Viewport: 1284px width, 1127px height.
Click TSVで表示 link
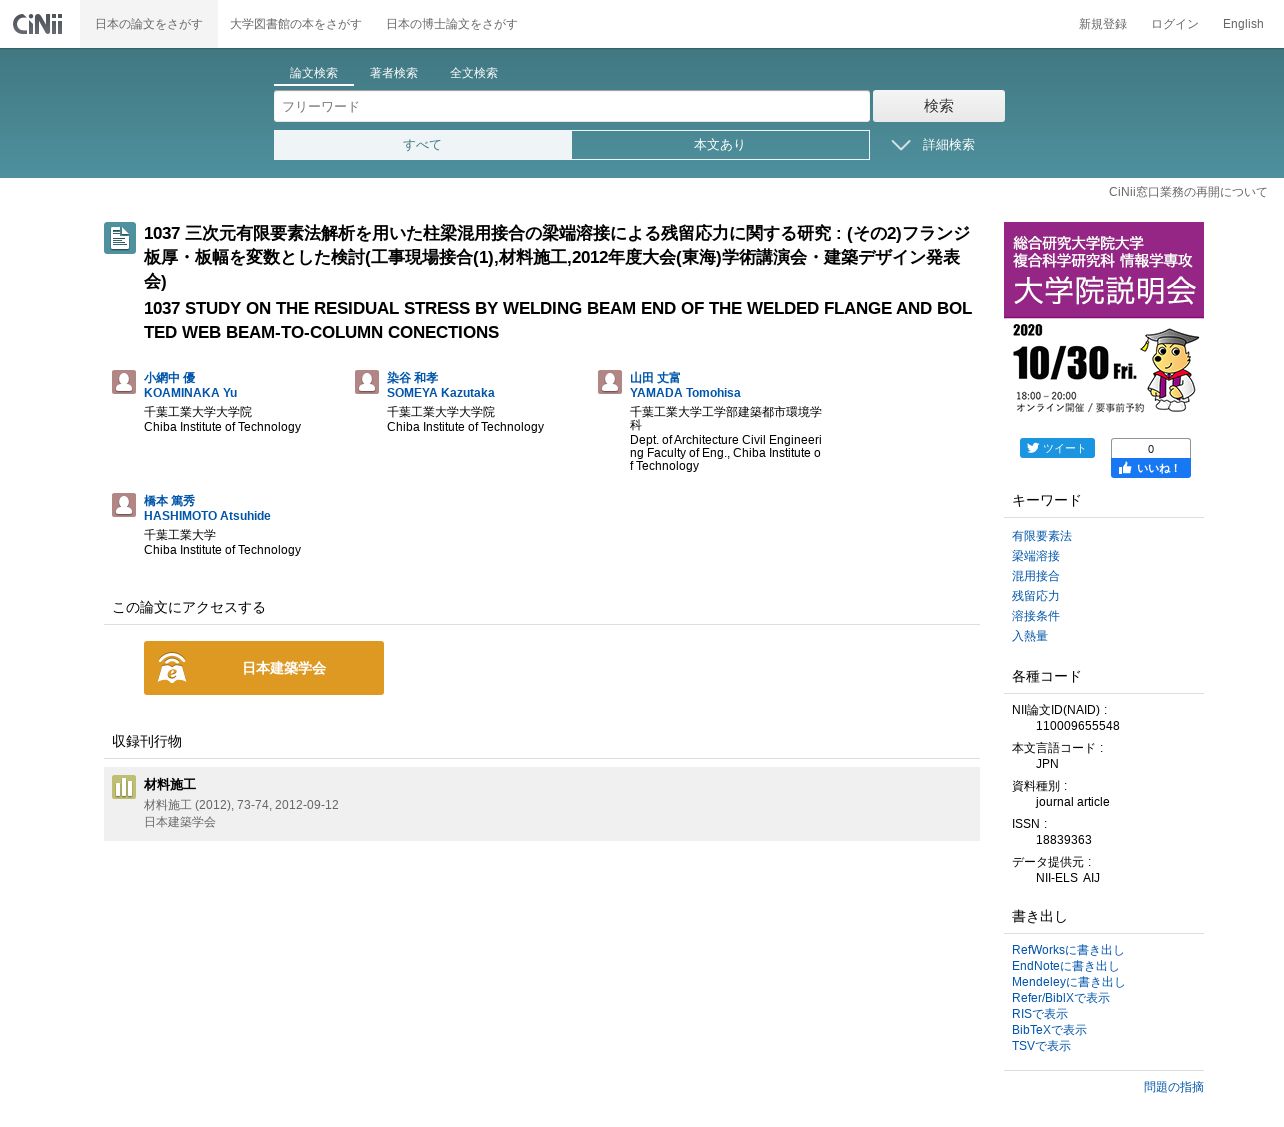click(1041, 1046)
